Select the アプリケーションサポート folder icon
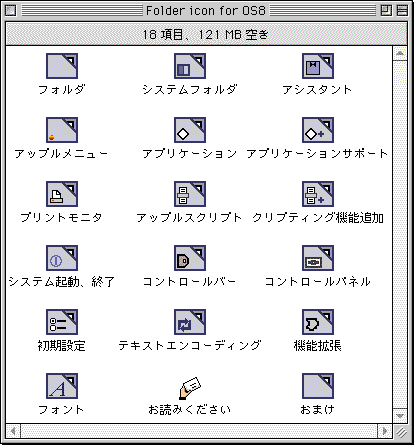 pyautogui.click(x=318, y=130)
